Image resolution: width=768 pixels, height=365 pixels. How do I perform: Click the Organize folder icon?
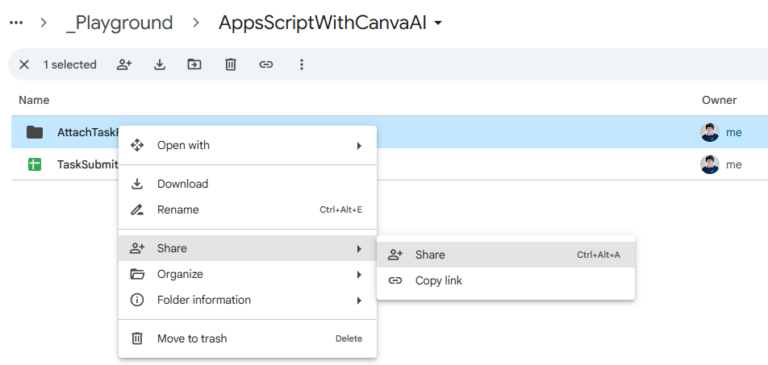coord(137,274)
